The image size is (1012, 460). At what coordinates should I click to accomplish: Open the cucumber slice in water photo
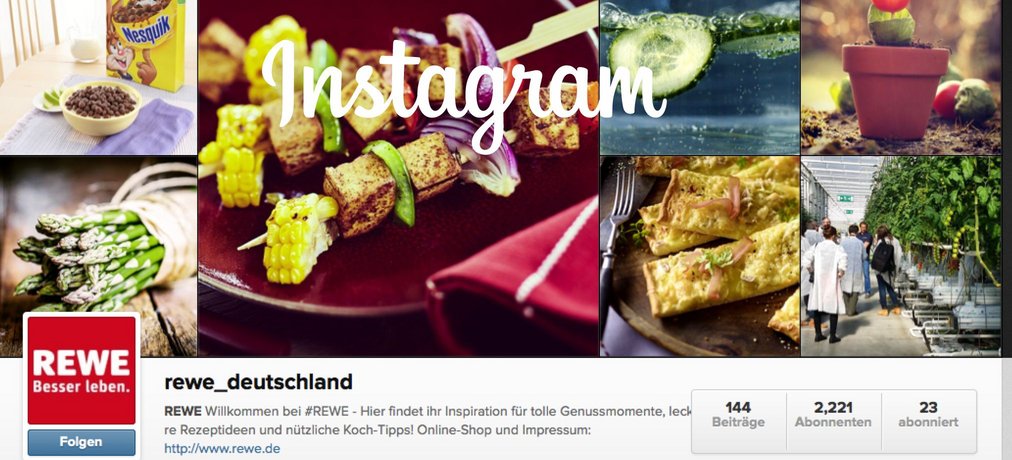click(x=700, y=77)
